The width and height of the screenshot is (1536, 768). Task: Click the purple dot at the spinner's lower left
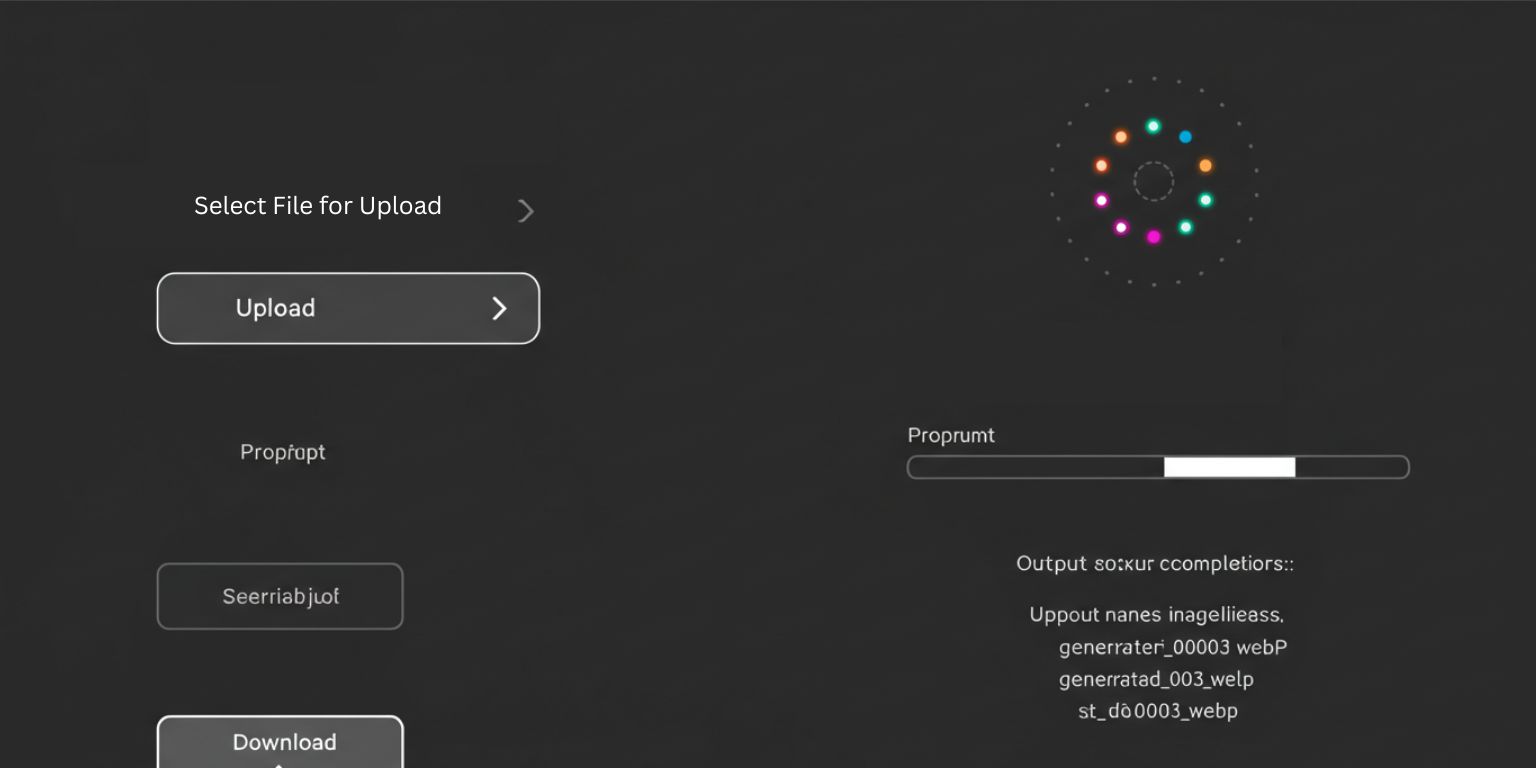tap(1122, 227)
